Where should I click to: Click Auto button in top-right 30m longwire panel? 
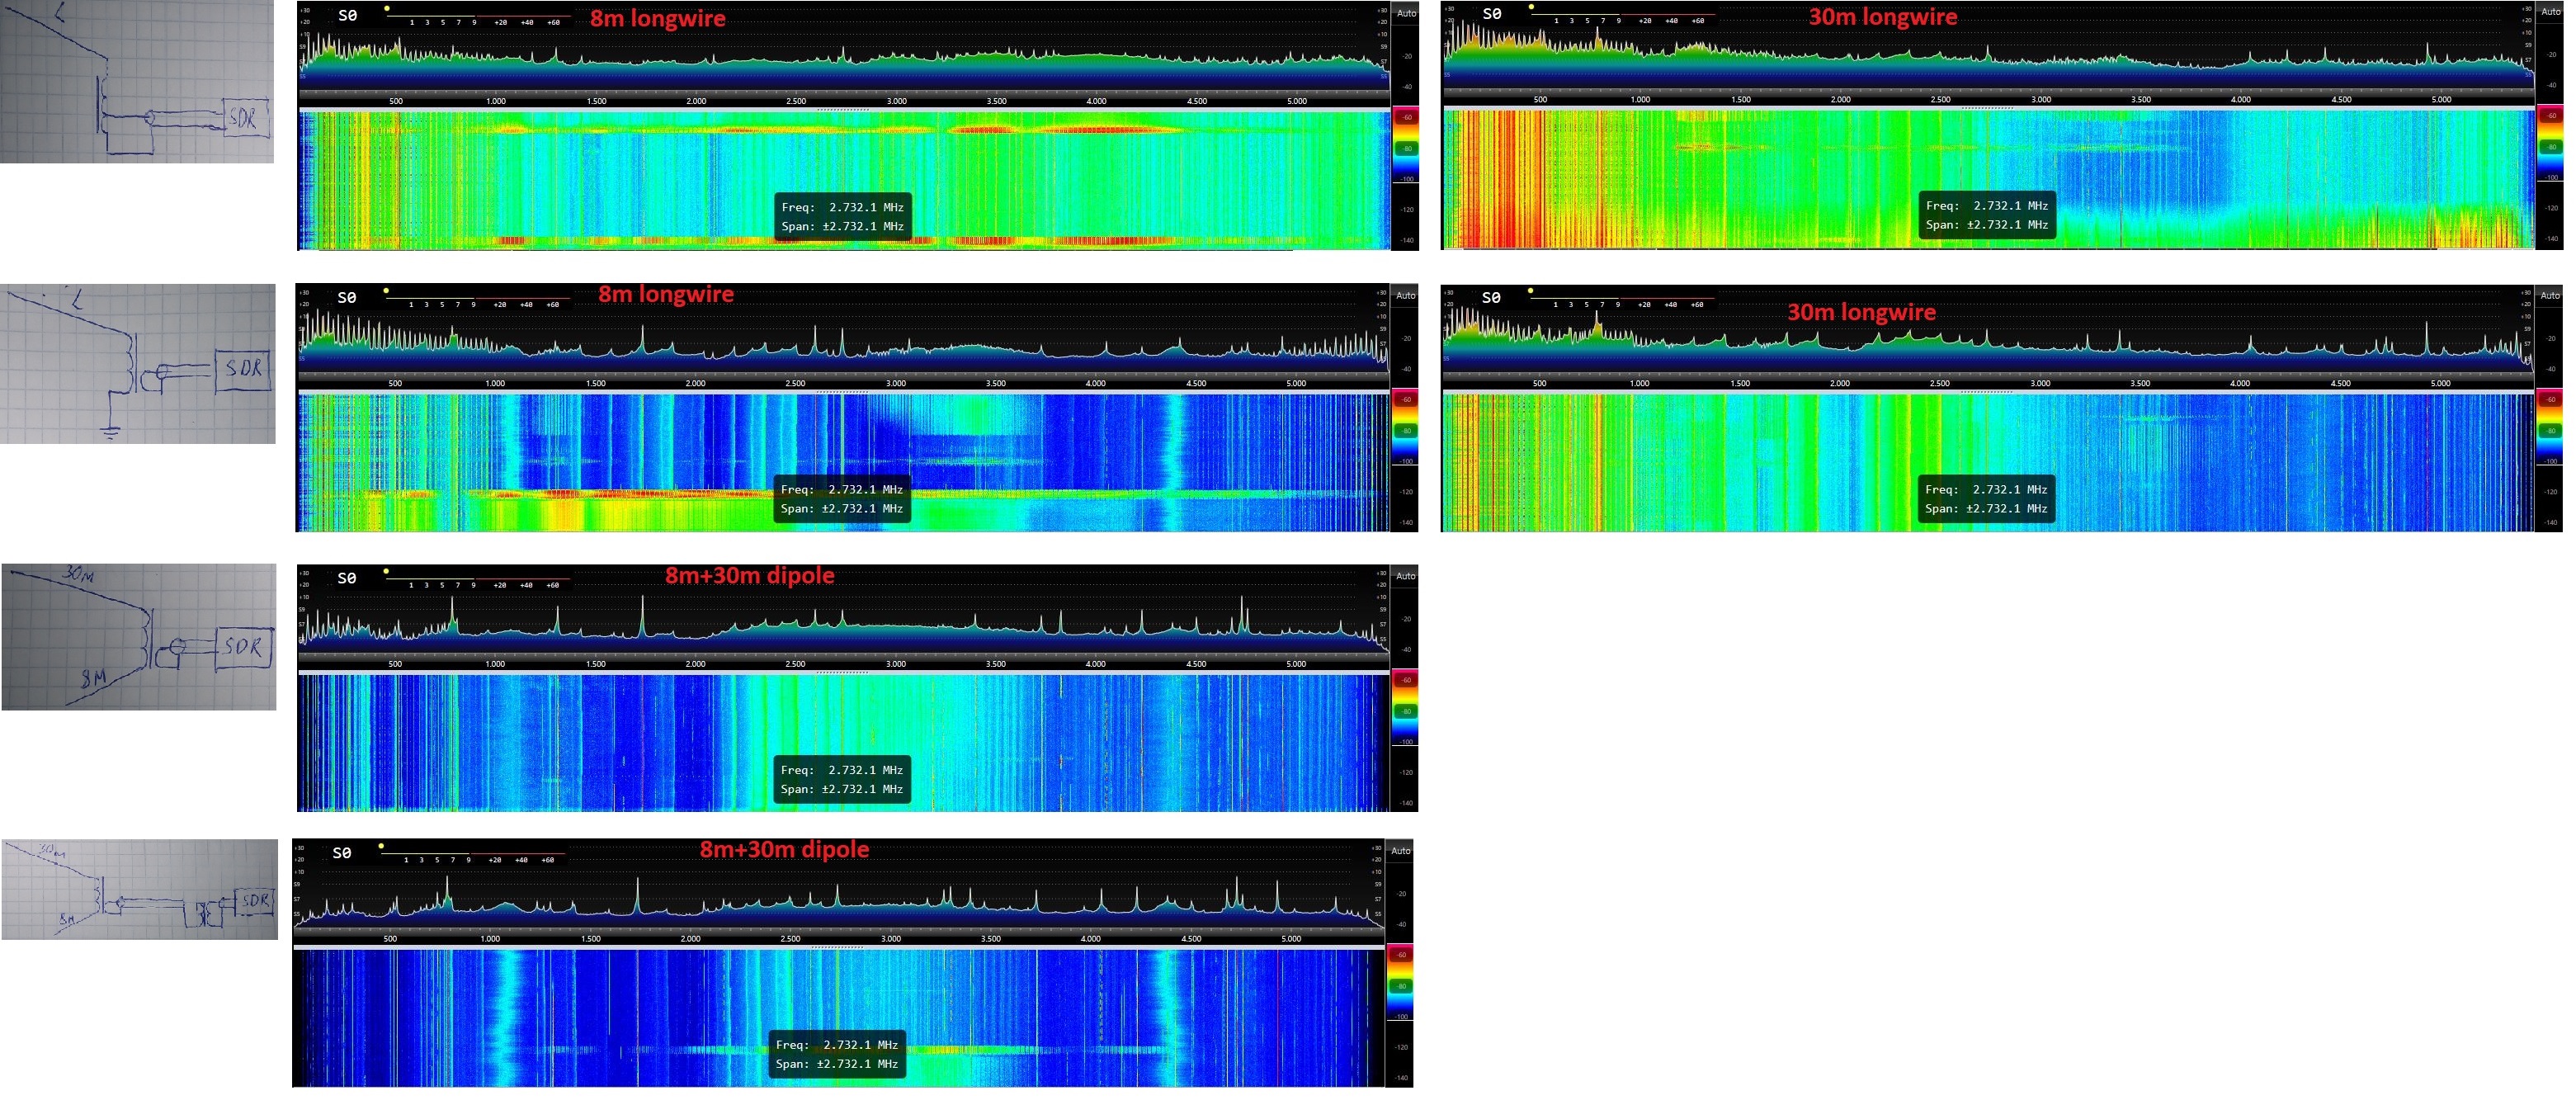(2551, 12)
